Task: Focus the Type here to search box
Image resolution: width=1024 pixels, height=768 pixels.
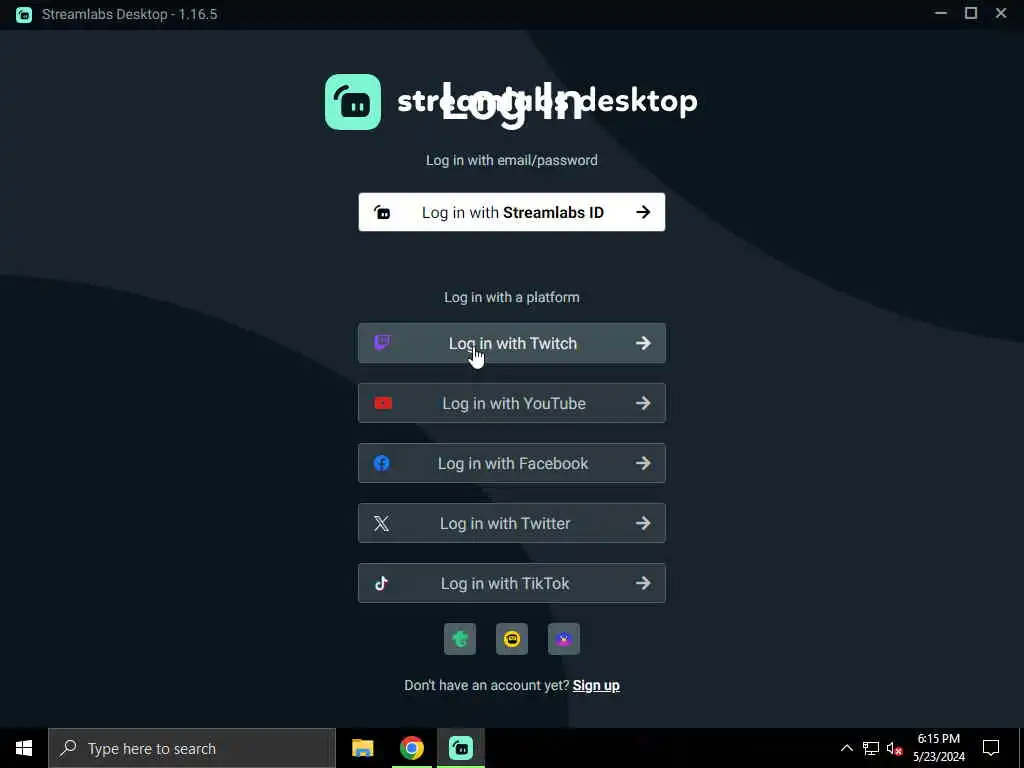Action: tap(192, 748)
